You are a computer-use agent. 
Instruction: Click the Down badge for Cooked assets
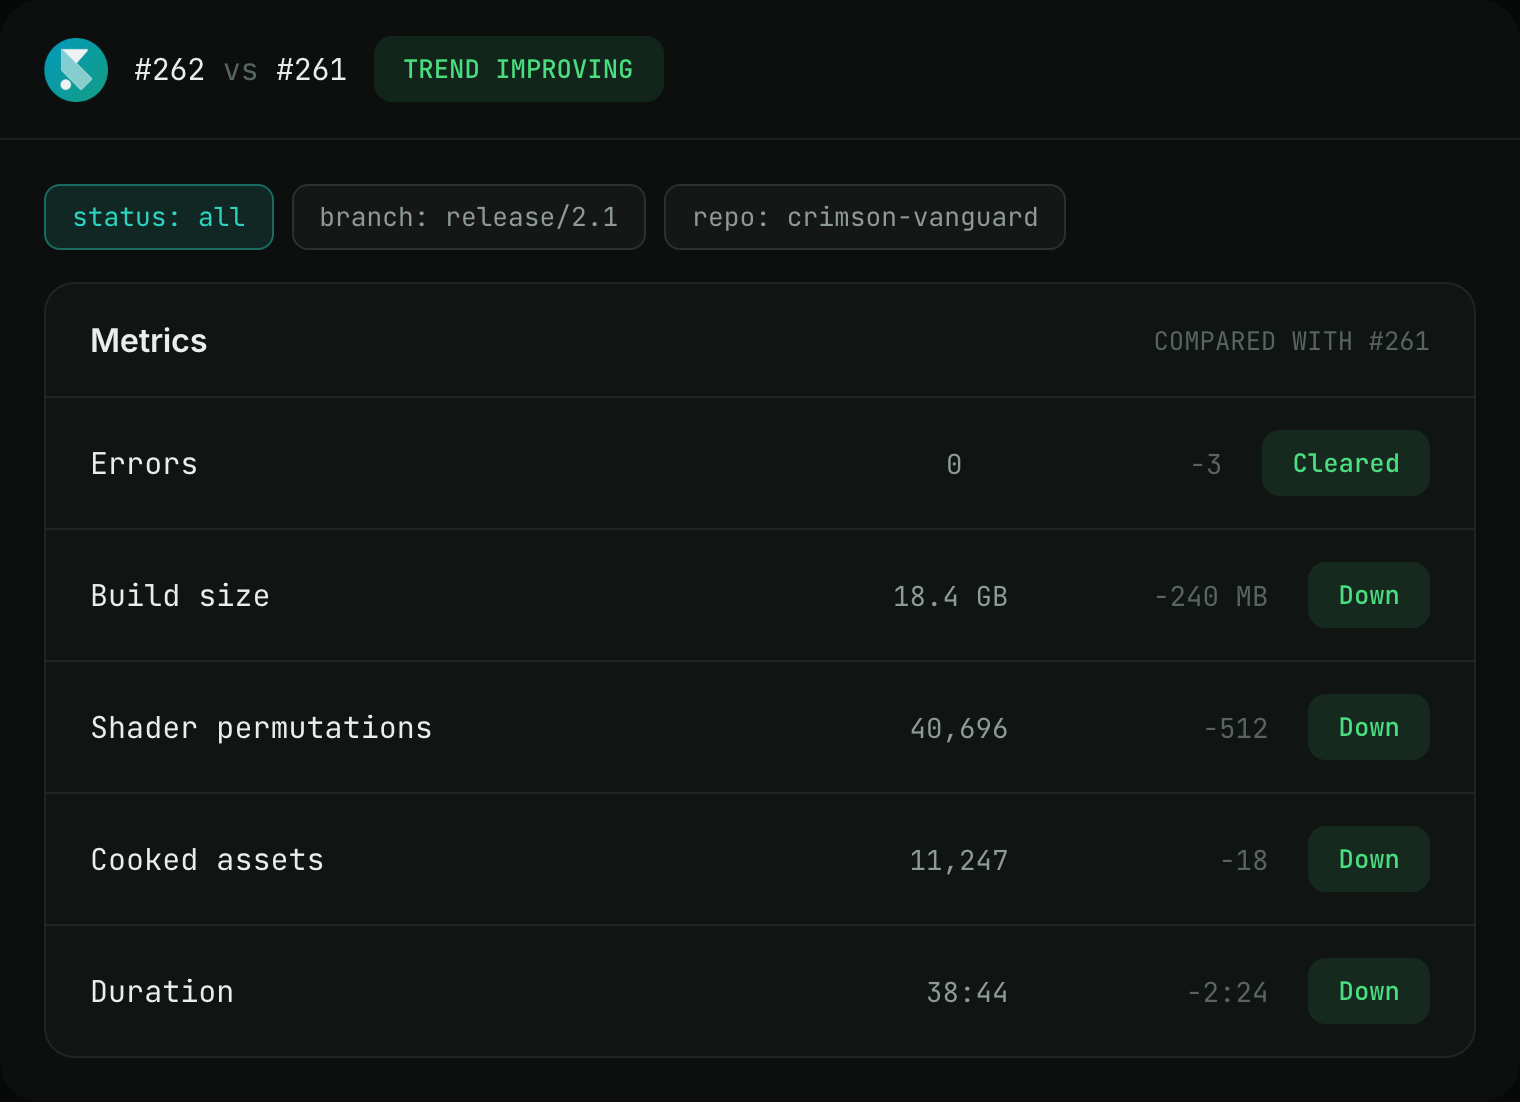1369,859
